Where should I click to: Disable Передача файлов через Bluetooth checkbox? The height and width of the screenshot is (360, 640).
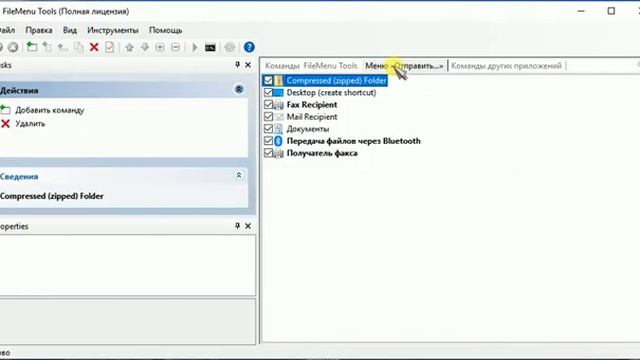pos(268,141)
